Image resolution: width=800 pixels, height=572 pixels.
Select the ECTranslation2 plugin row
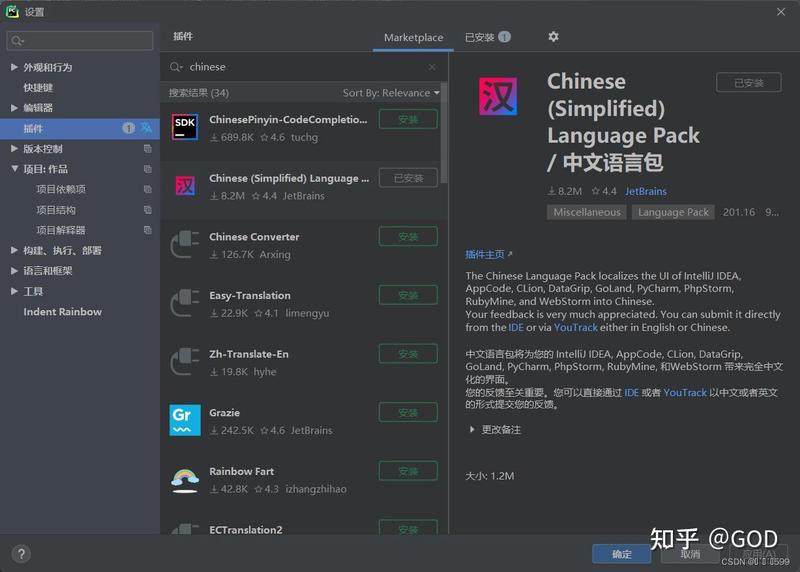(x=305, y=526)
